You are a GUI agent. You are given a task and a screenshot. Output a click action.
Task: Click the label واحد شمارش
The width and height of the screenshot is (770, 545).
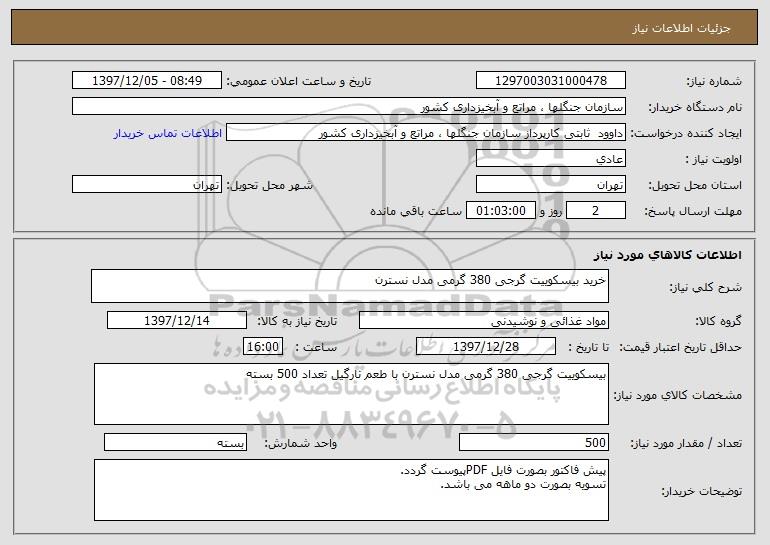pos(301,443)
